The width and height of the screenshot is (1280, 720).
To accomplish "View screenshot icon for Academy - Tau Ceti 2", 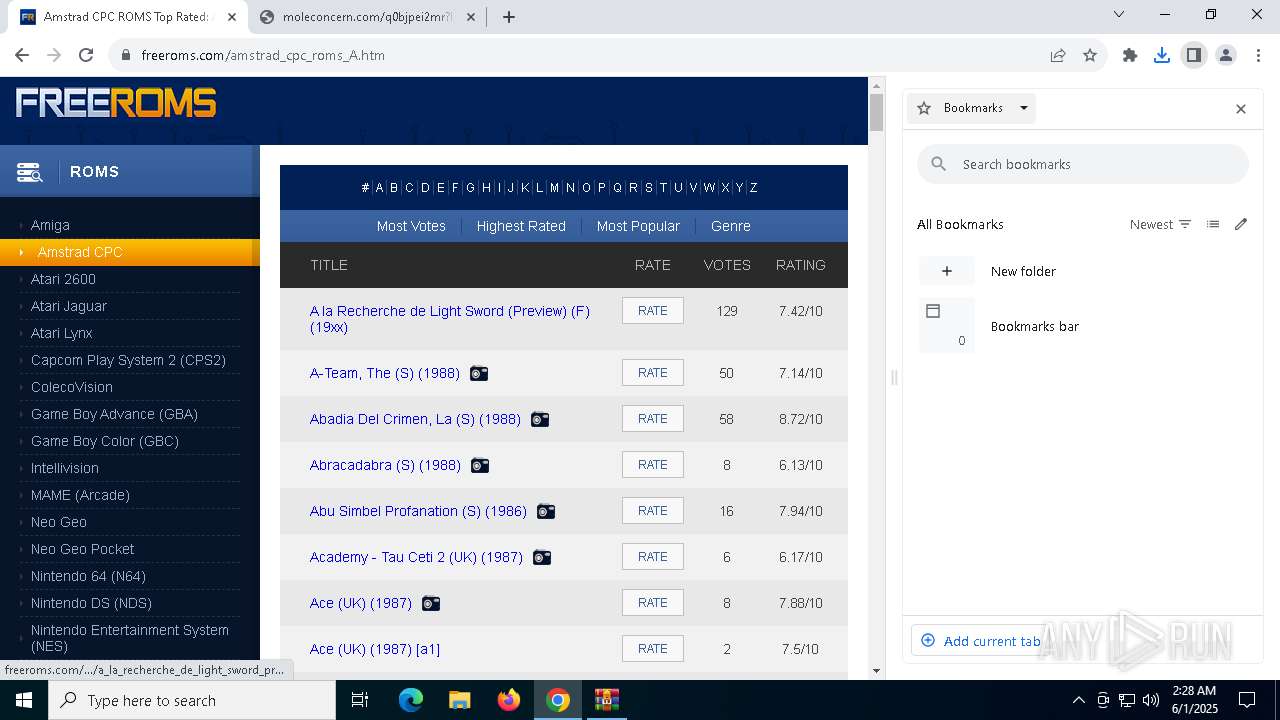I will pos(542,557).
